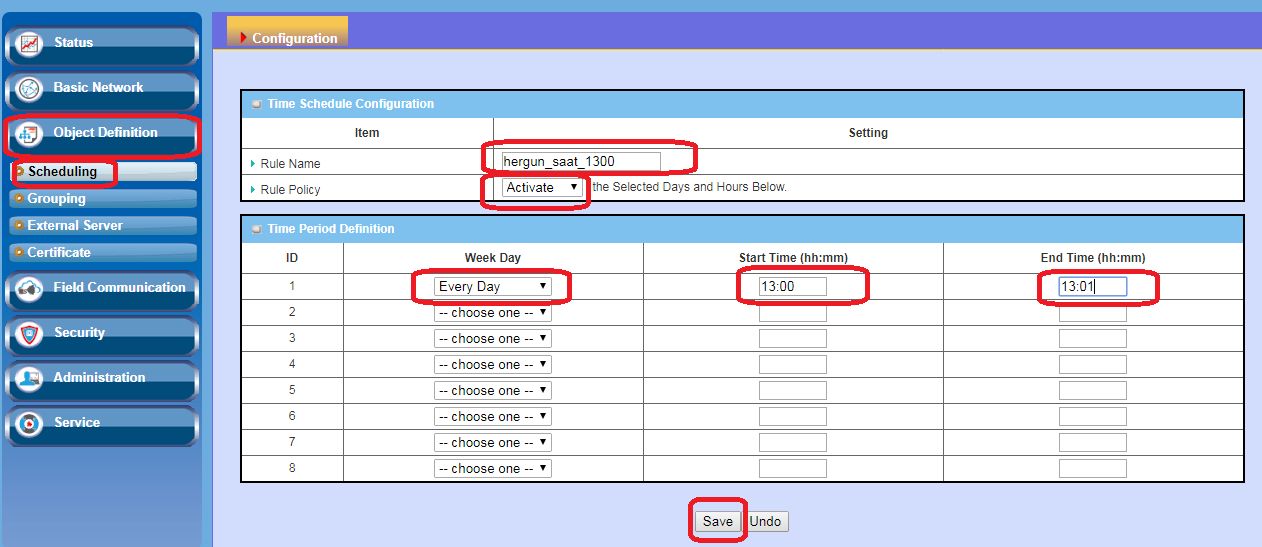This screenshot has height=547, width=1262.
Task: Click the Undo button
Action: (x=766, y=521)
